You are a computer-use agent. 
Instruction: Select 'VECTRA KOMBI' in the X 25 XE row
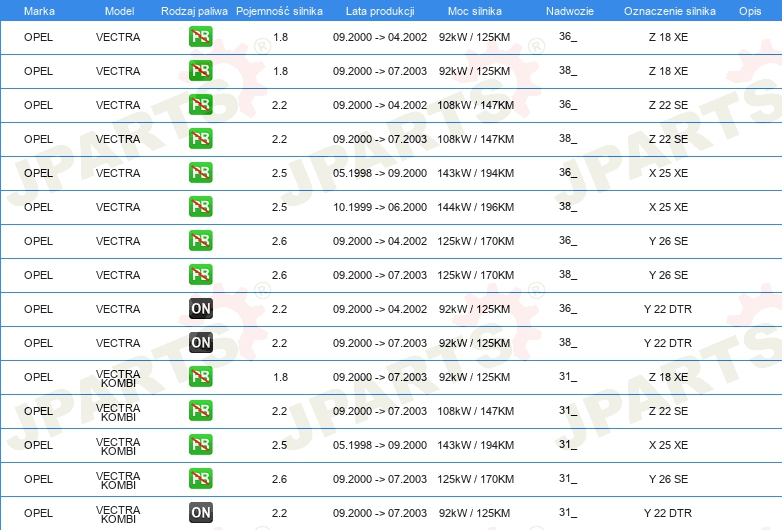118,446
